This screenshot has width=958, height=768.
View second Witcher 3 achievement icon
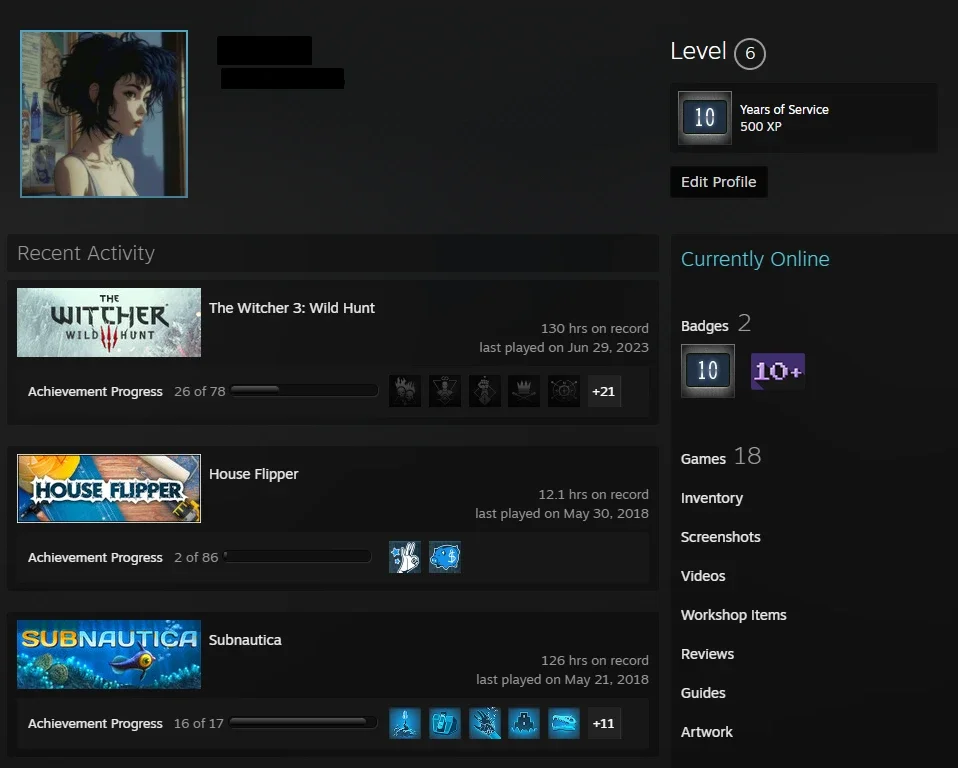pyautogui.click(x=444, y=391)
